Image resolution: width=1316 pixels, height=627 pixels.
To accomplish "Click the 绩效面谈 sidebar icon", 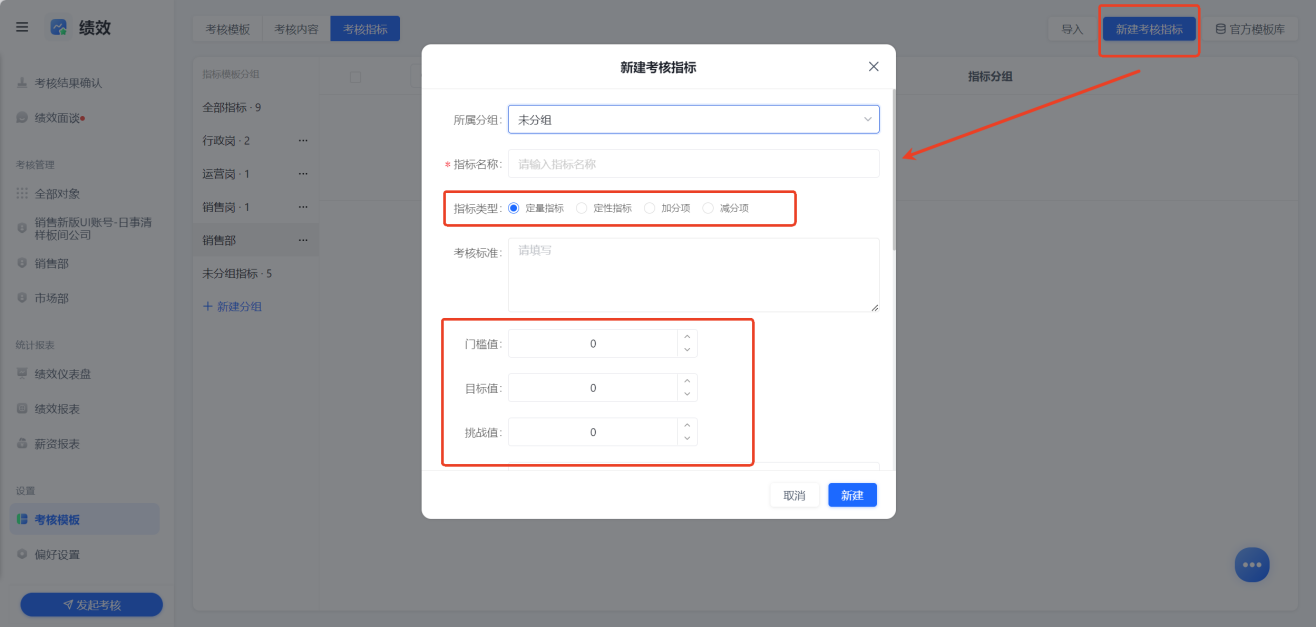I will [x=22, y=118].
